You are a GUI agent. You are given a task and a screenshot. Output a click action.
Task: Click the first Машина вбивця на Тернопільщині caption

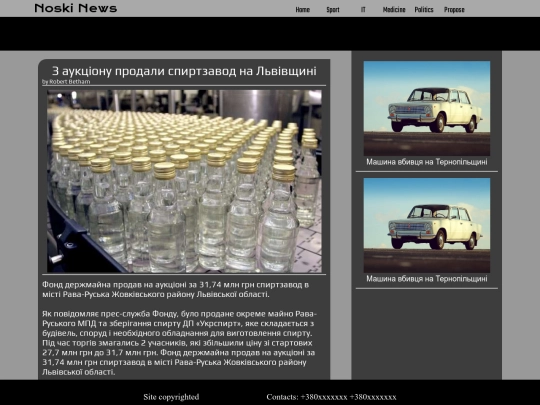(427, 162)
